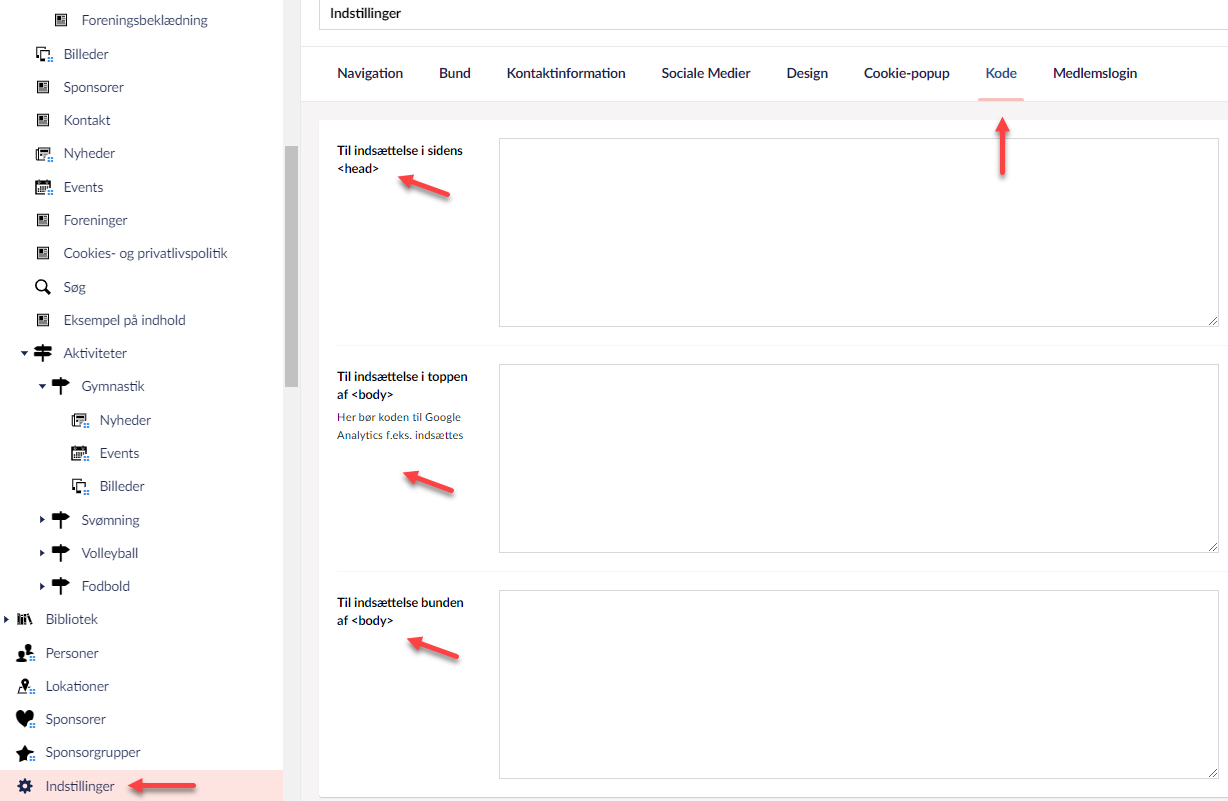Click the books icon for Bibliotek
The width and height of the screenshot is (1228, 801).
pos(26,620)
